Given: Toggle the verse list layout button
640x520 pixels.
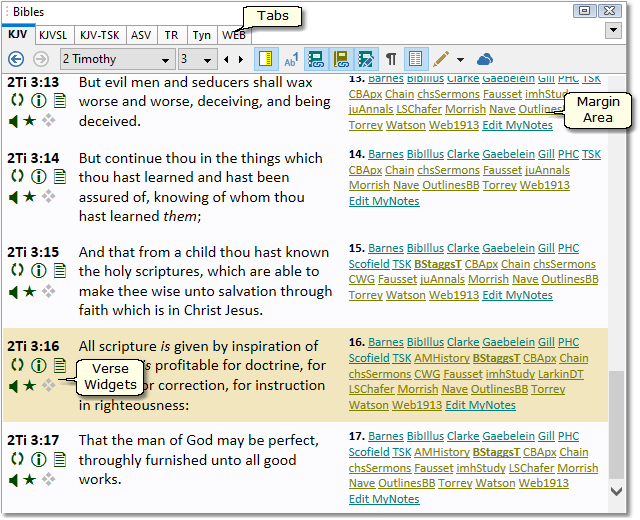Looking at the screenshot, I should point(416,59).
